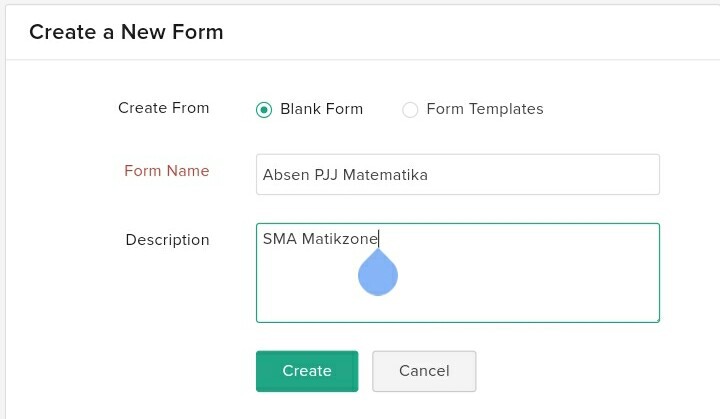Screen dimensions: 720x419
Task: Click the Form Templates label text
Action: coord(485,109)
